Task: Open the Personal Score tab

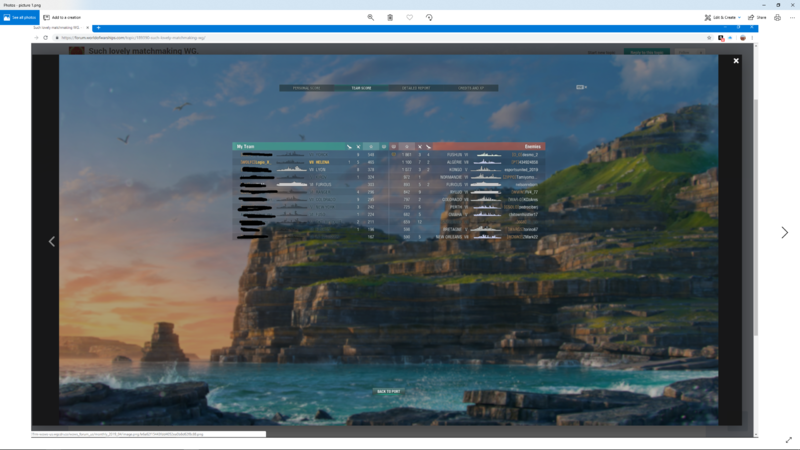Action: pyautogui.click(x=307, y=88)
